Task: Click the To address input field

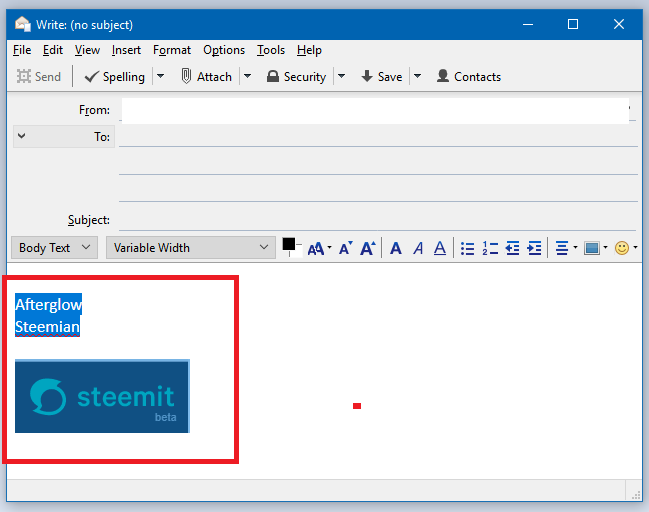Action: (378, 137)
